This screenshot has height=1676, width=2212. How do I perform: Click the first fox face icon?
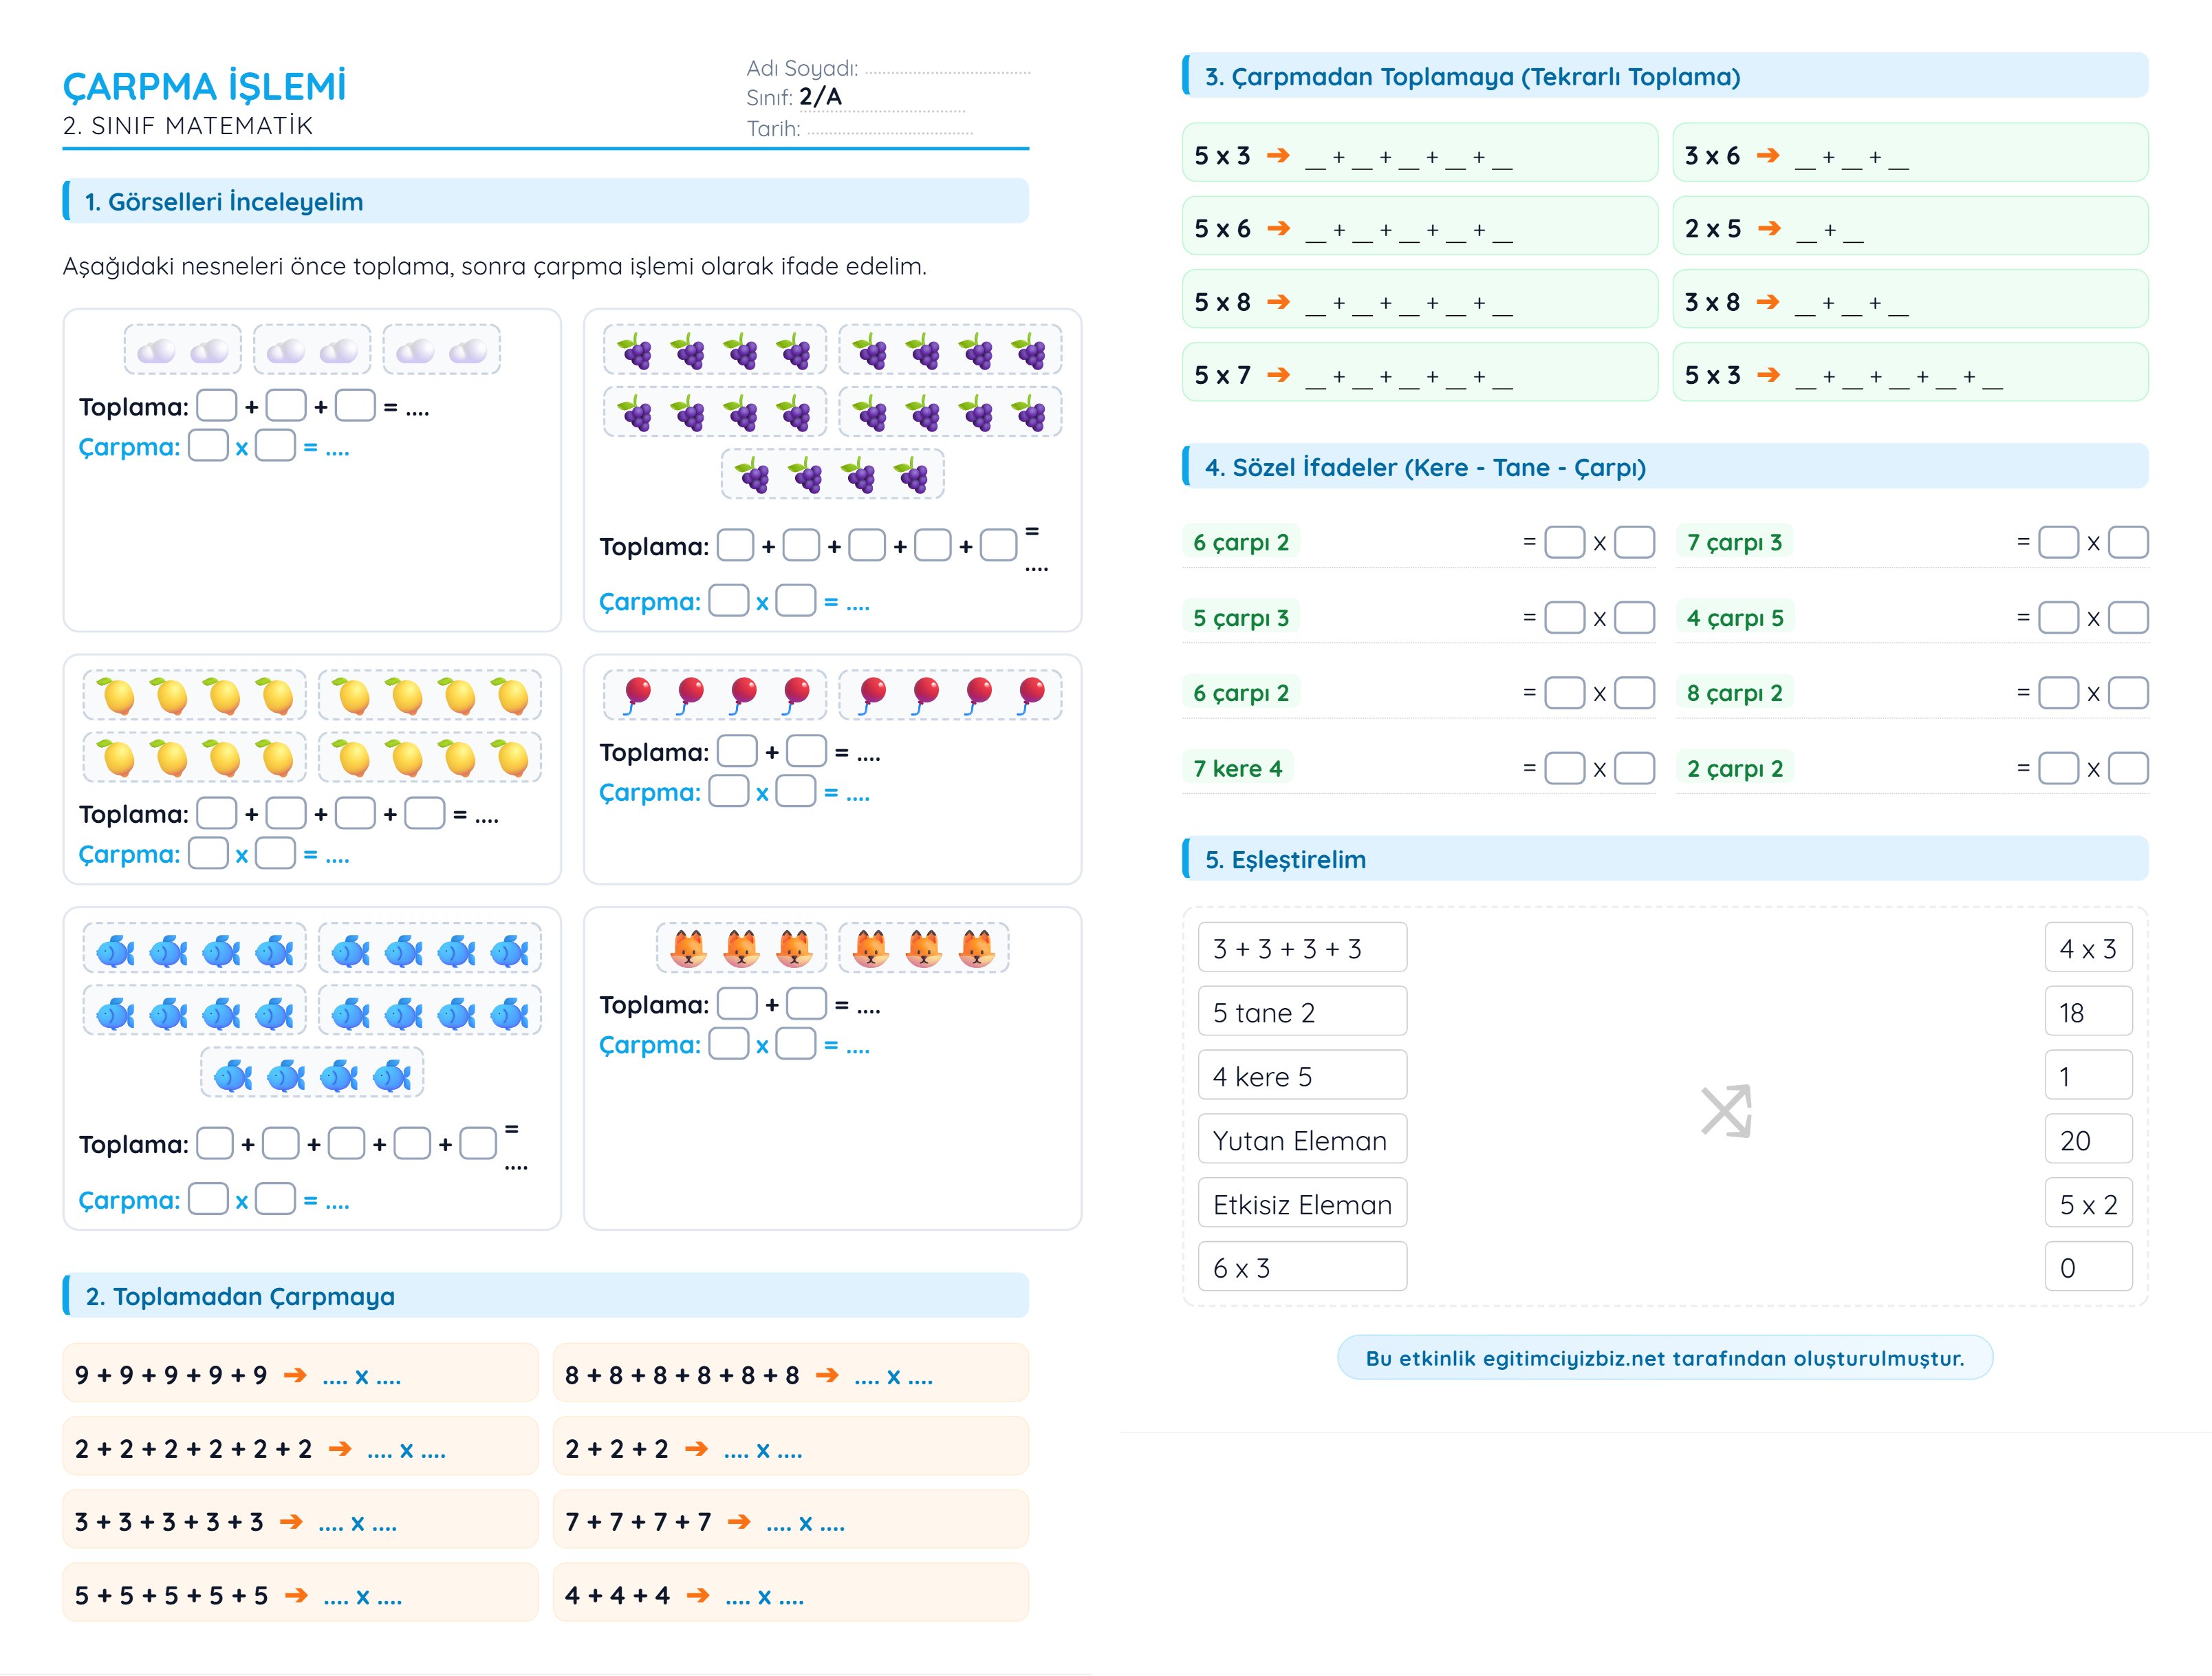point(689,948)
